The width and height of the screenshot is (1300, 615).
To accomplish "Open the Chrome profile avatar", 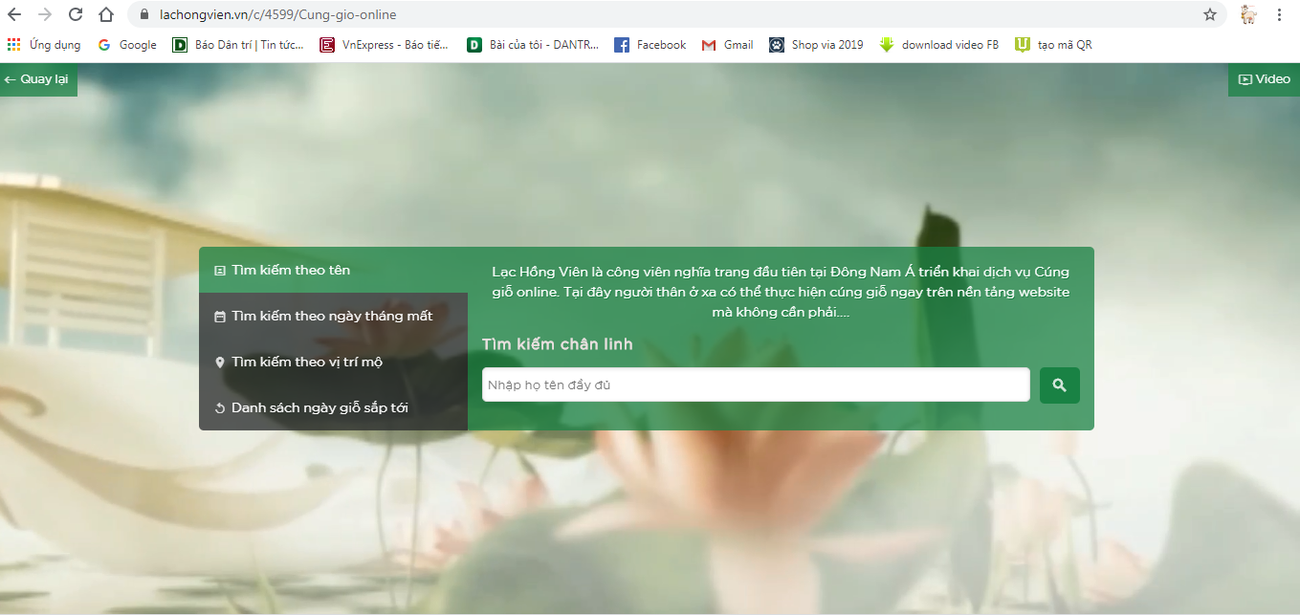I will [1248, 15].
